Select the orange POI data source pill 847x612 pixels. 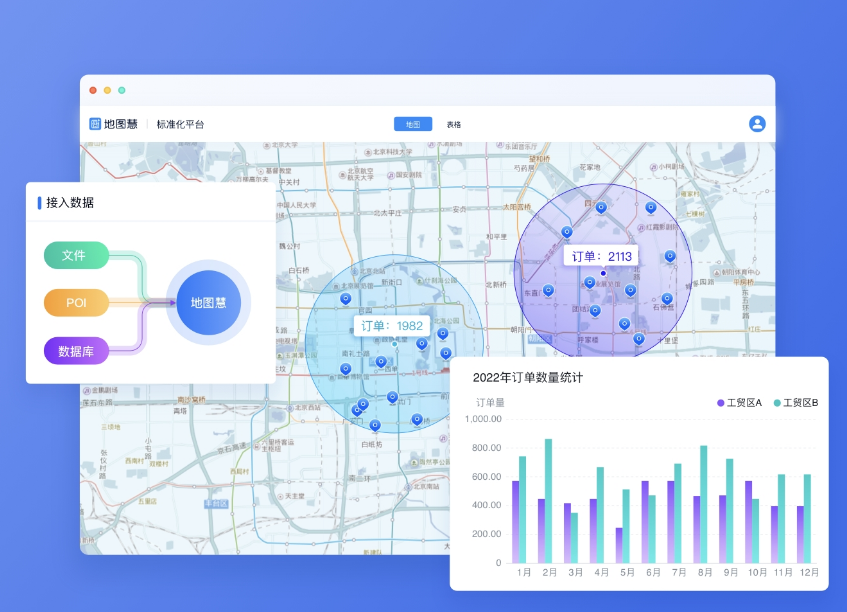pos(76,302)
